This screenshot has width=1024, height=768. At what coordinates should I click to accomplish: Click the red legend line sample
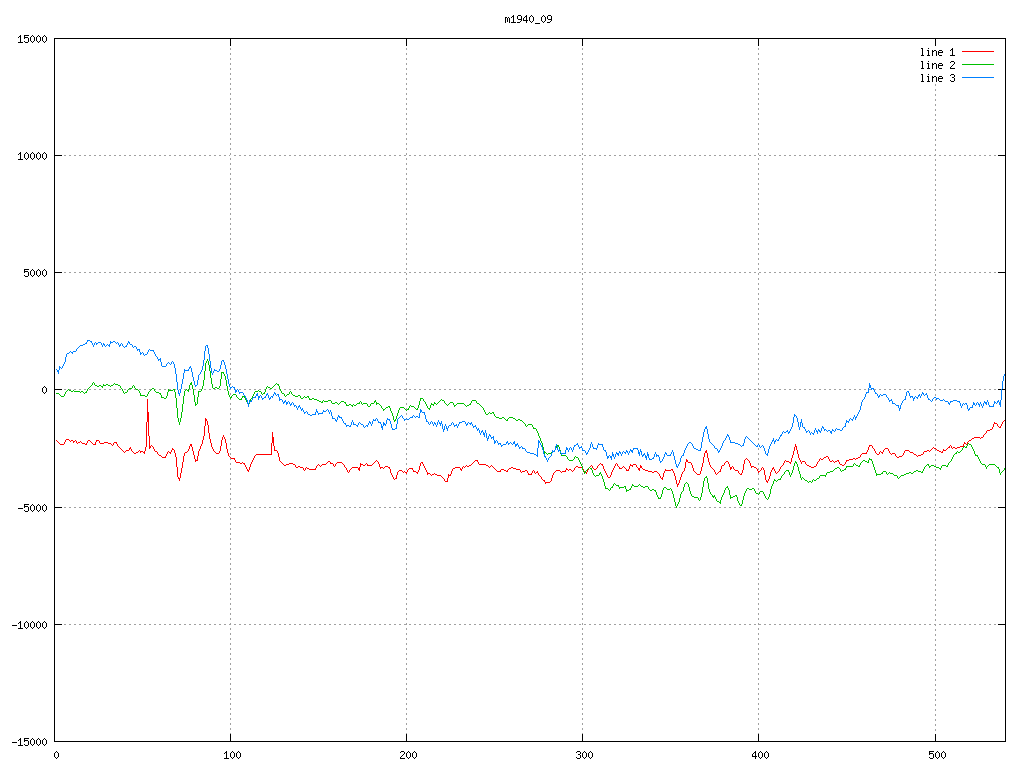pyautogui.click(x=978, y=52)
